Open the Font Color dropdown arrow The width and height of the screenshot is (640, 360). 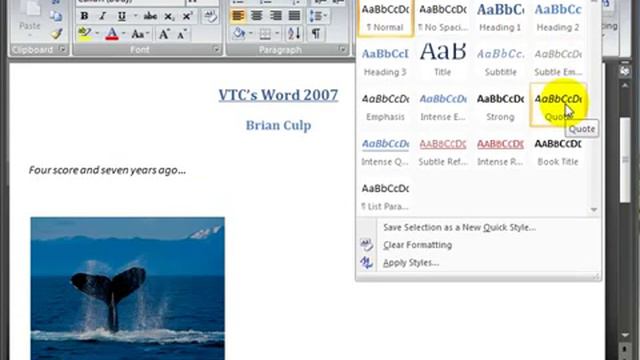click(124, 34)
